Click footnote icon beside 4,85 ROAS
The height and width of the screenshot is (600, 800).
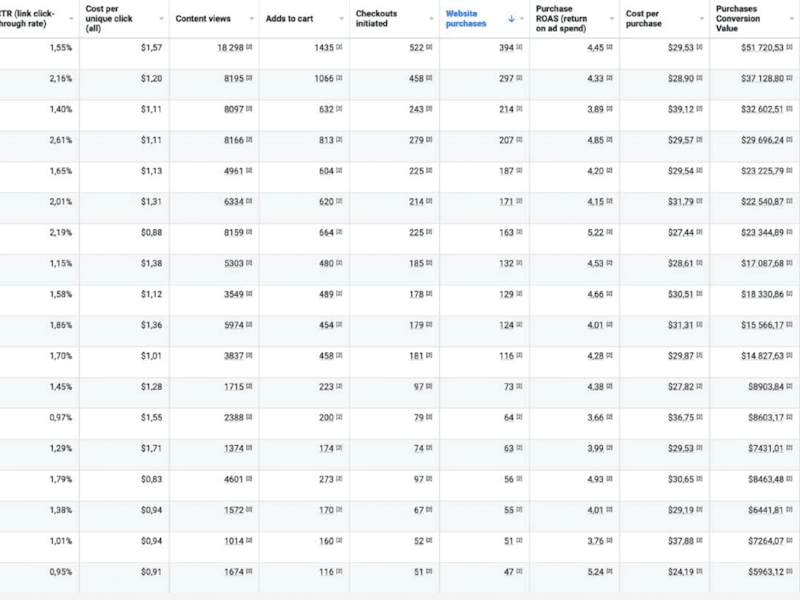coord(609,139)
